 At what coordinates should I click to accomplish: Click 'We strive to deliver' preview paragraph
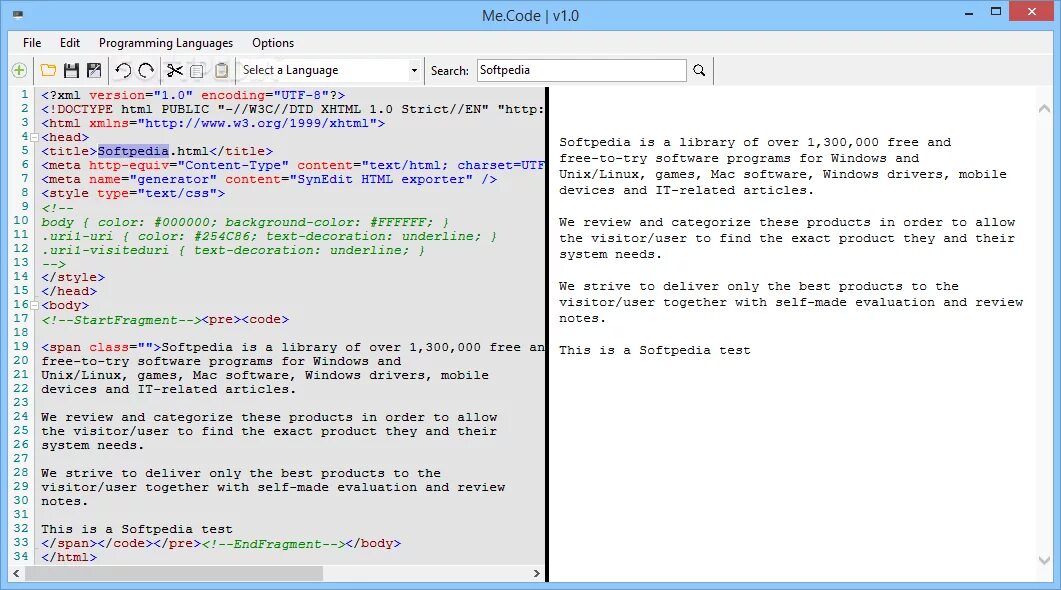(791, 302)
